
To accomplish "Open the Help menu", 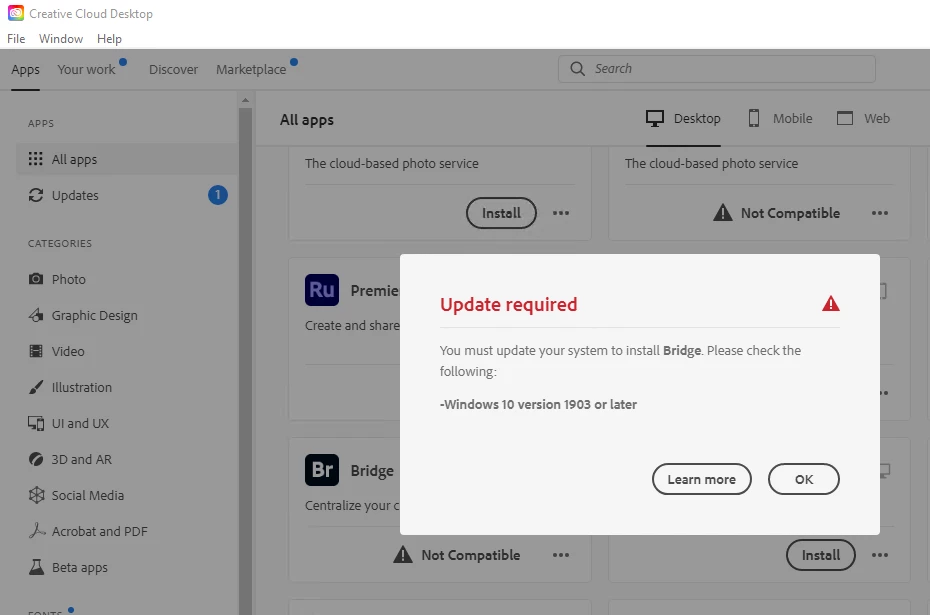I will (109, 39).
